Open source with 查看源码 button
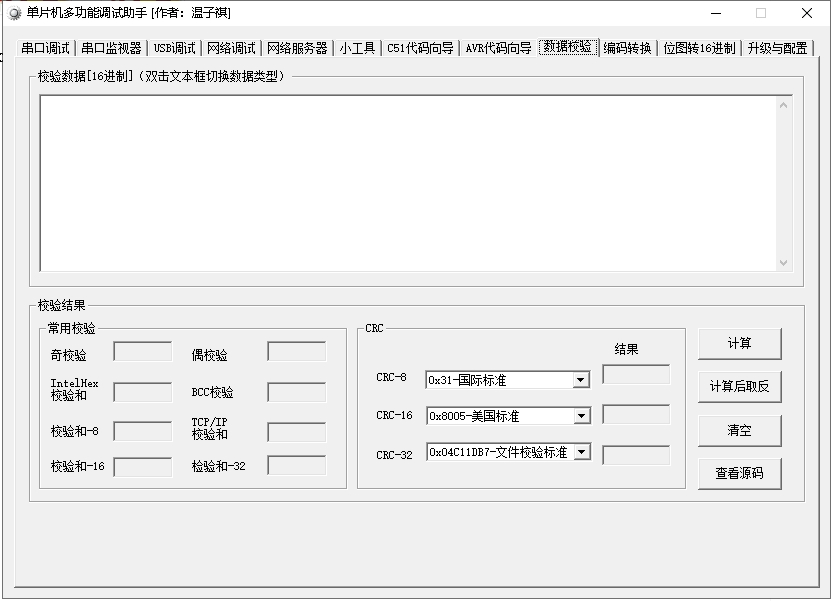Viewport: 833px width, 601px height. [x=740, y=473]
